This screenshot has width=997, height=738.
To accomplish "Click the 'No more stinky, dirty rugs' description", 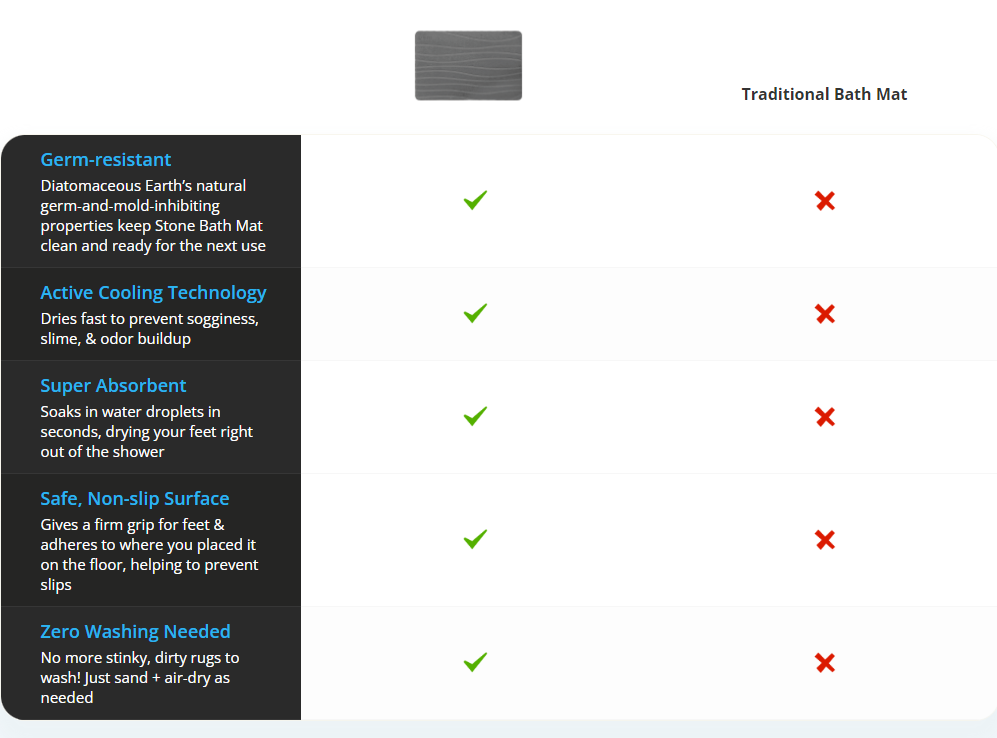I will (x=140, y=678).
